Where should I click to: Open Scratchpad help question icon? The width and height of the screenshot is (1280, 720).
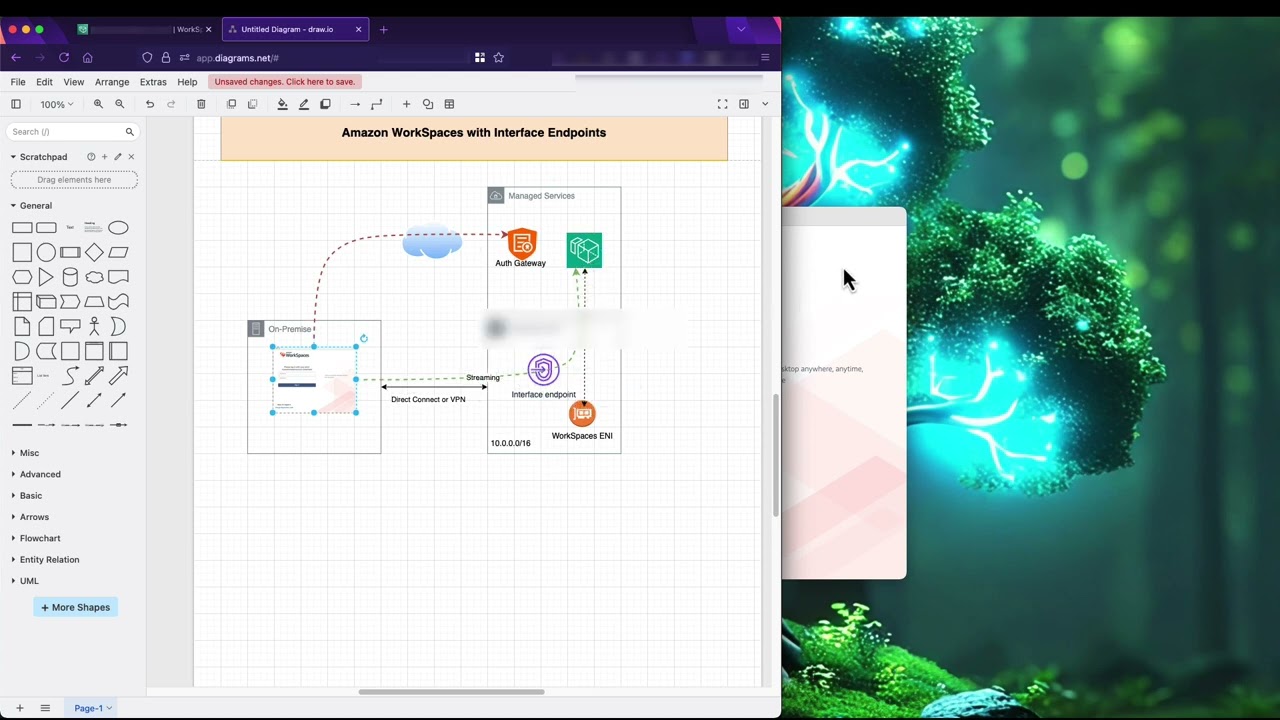click(x=91, y=157)
